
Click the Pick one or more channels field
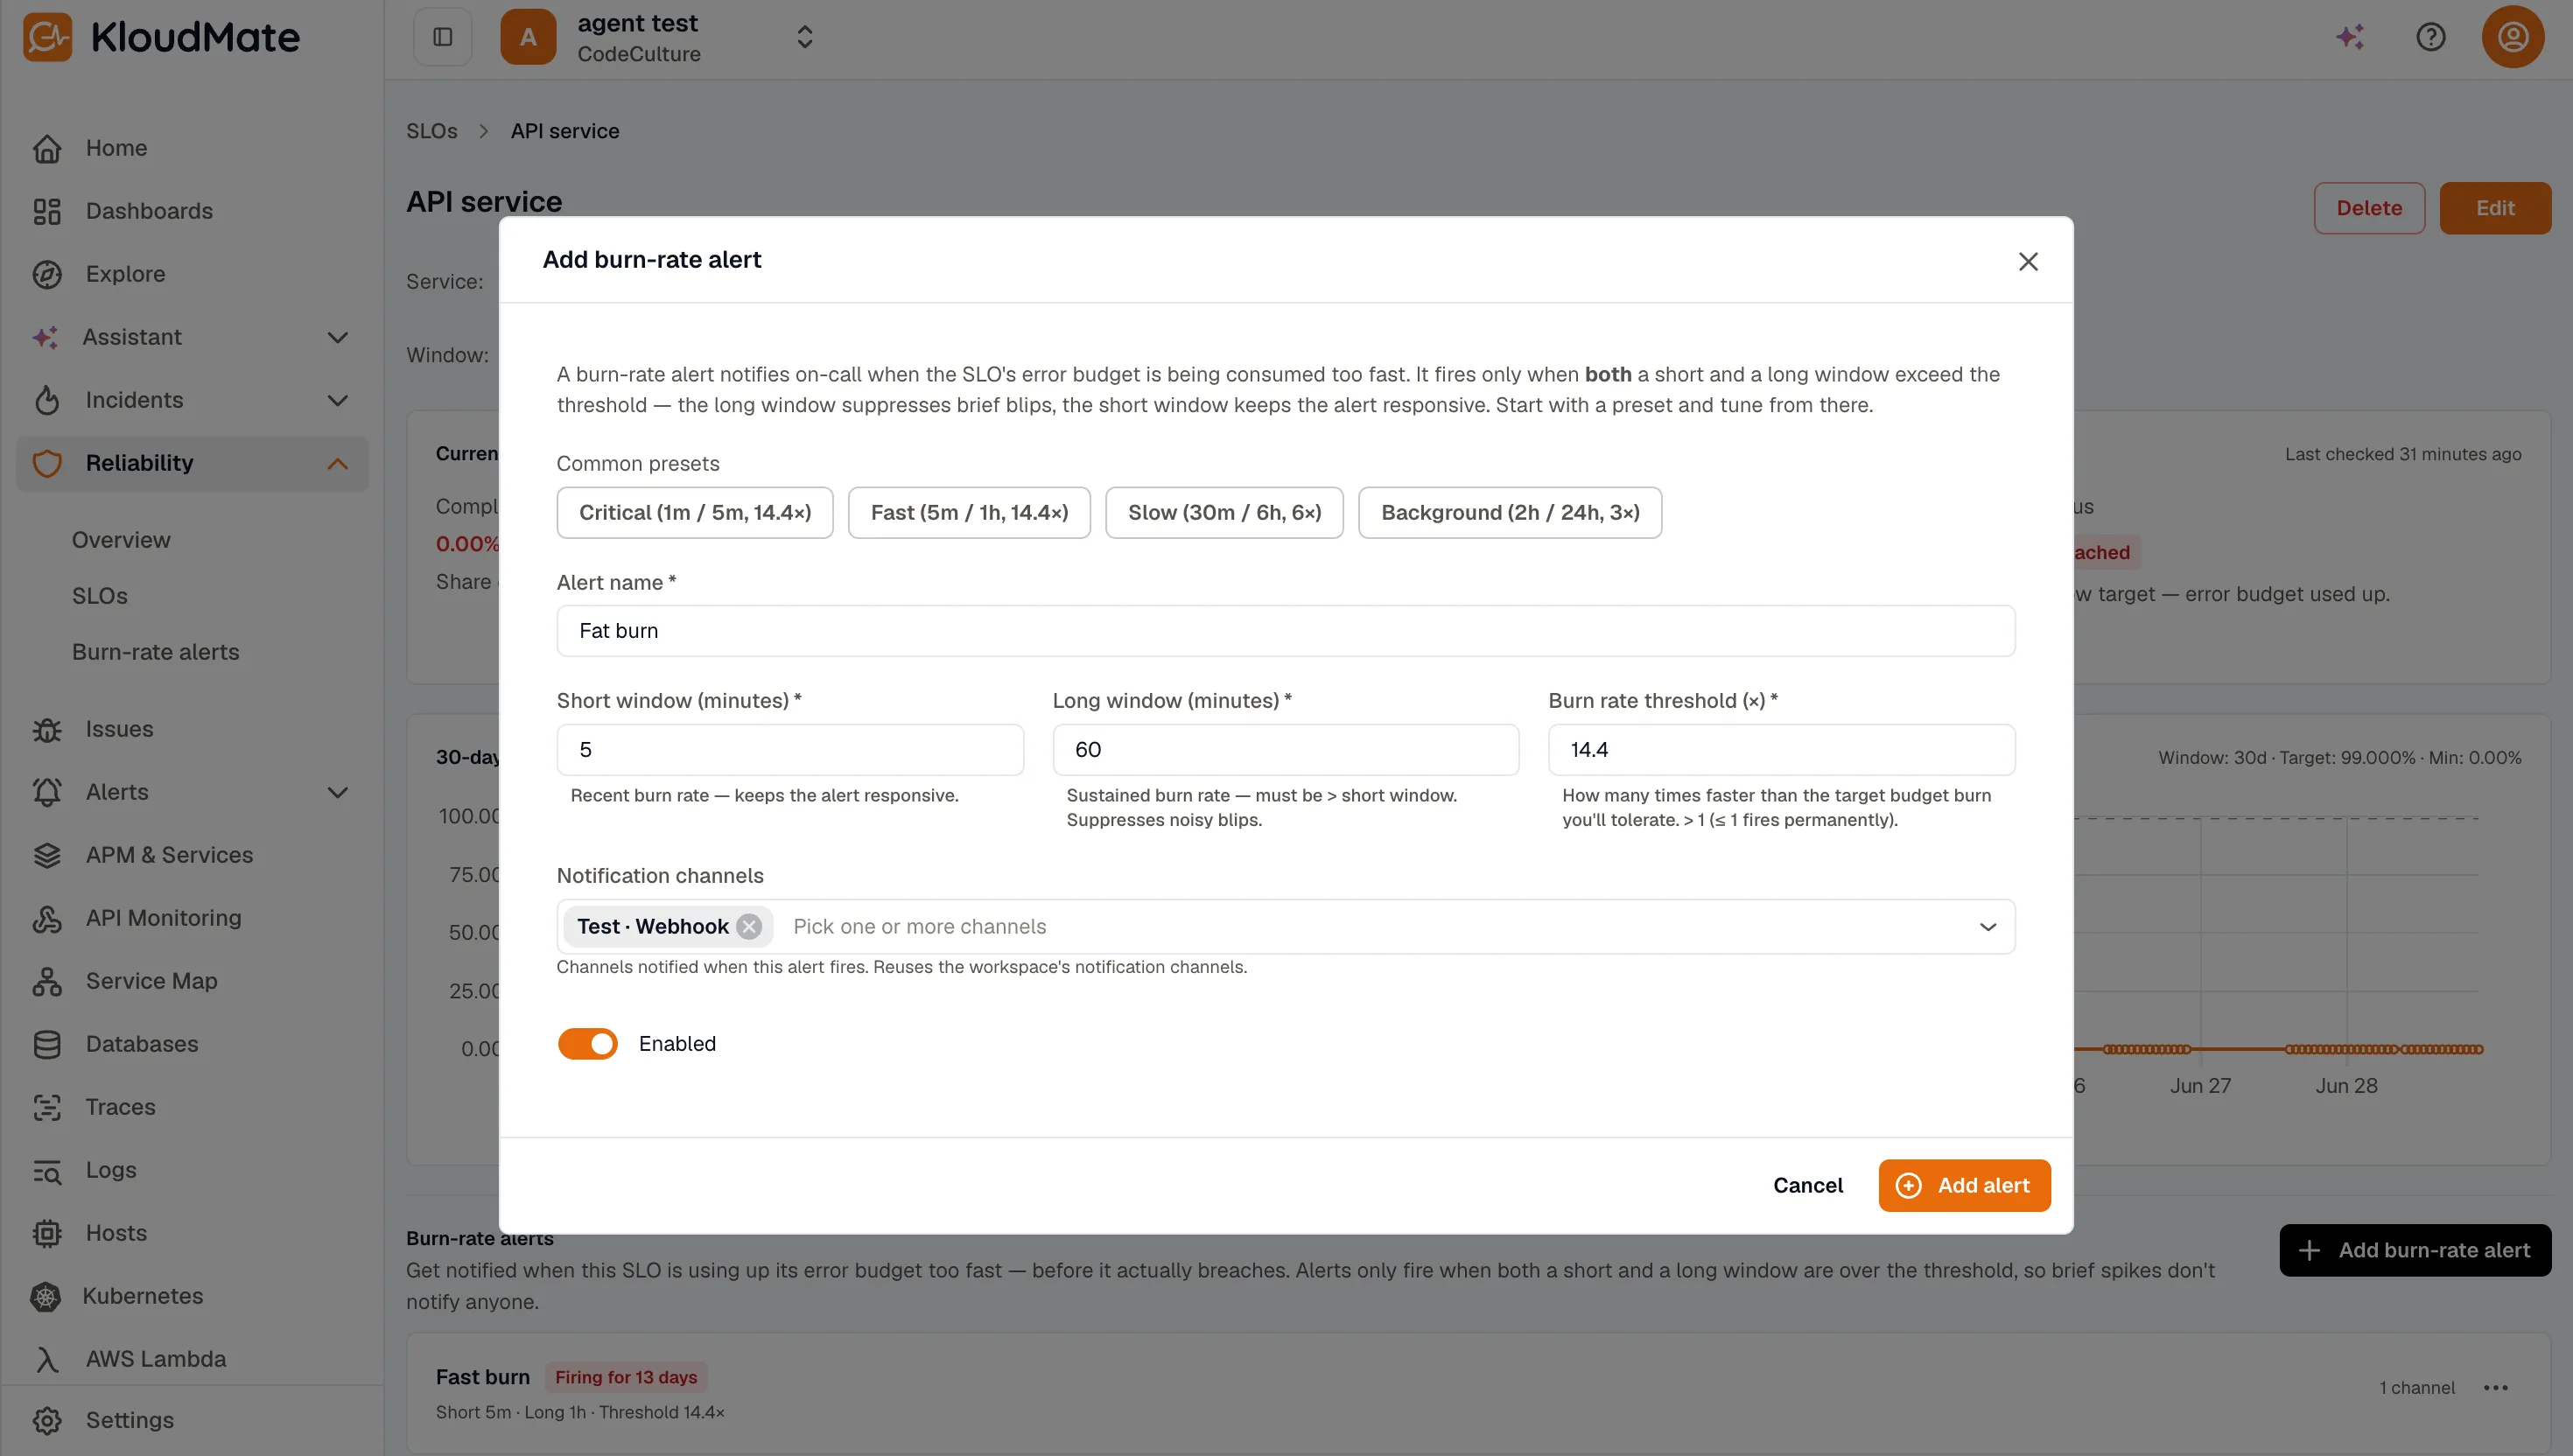coord(1286,926)
